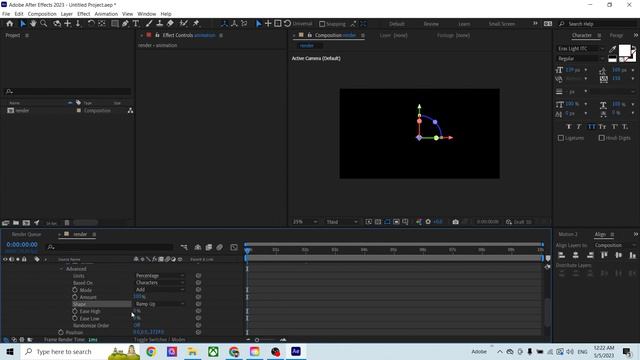Select the Rotation tool
This screenshot has width=640, height=360.
(91, 24)
